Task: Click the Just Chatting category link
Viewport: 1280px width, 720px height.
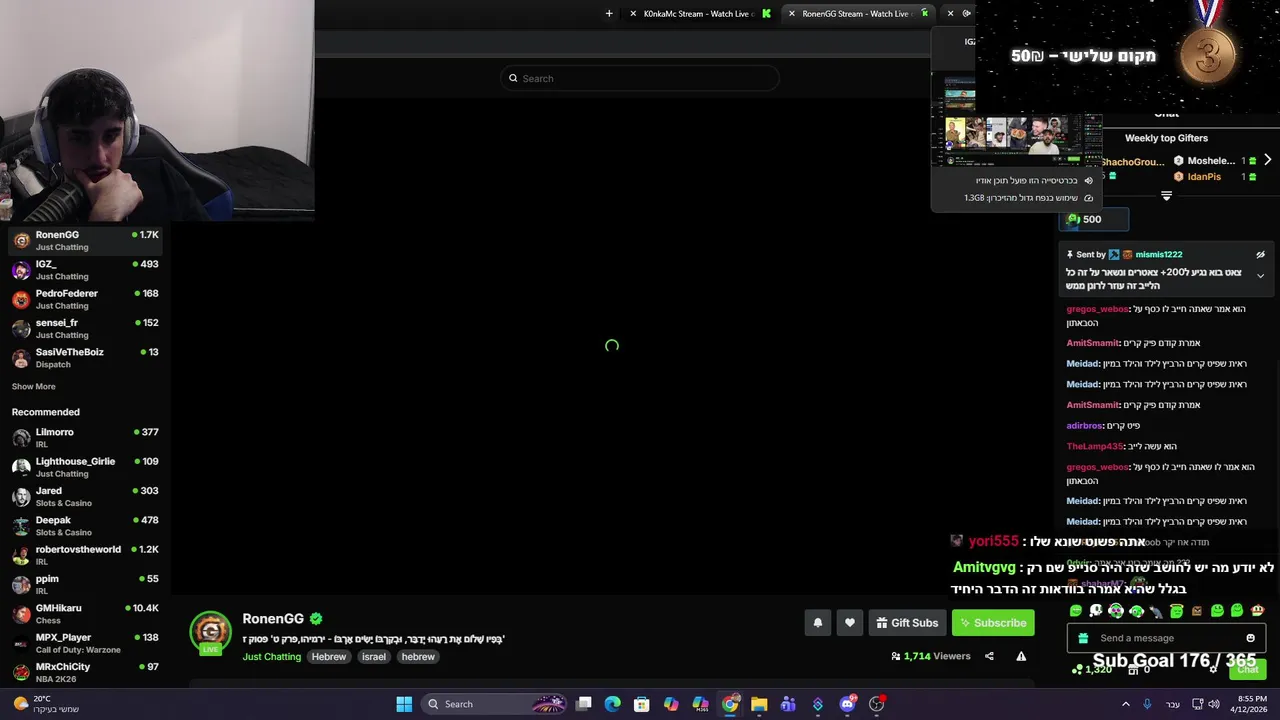Action: coord(271,657)
